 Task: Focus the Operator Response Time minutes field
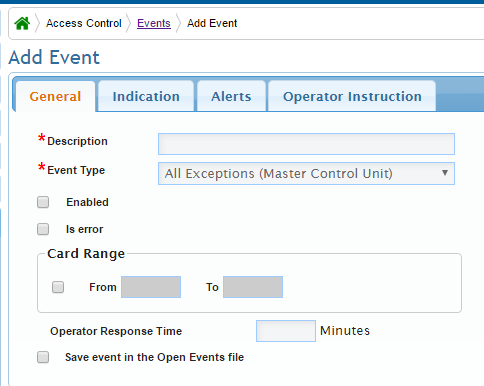pyautogui.click(x=286, y=331)
